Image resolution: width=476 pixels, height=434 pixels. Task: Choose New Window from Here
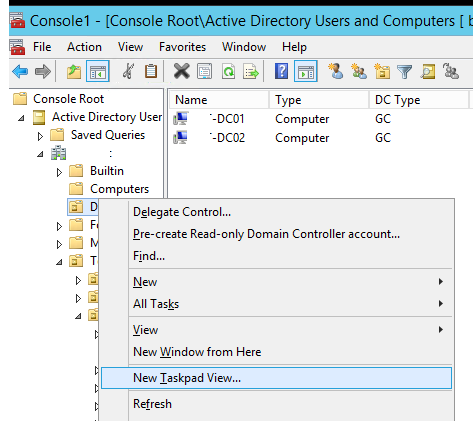277,352
